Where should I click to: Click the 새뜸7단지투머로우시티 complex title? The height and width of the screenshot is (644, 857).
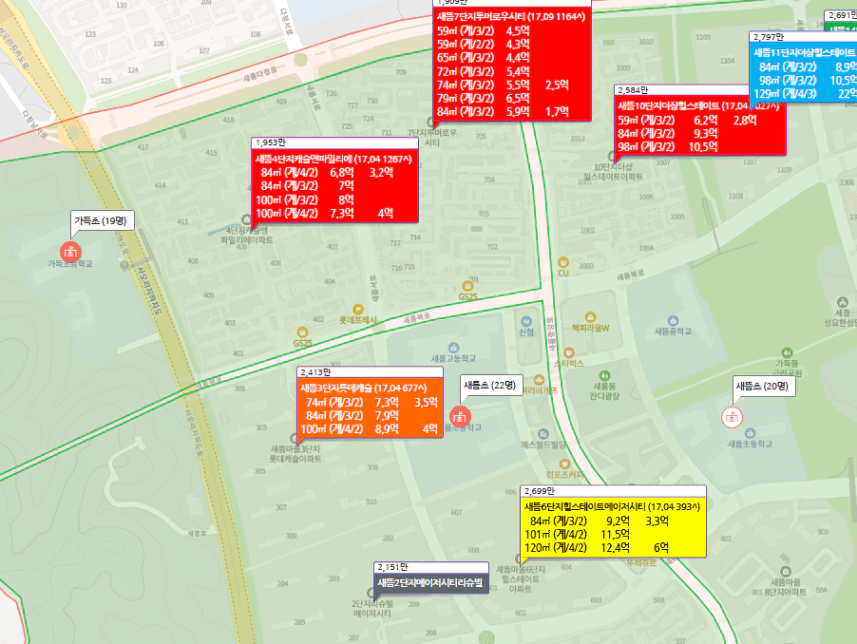click(510, 16)
